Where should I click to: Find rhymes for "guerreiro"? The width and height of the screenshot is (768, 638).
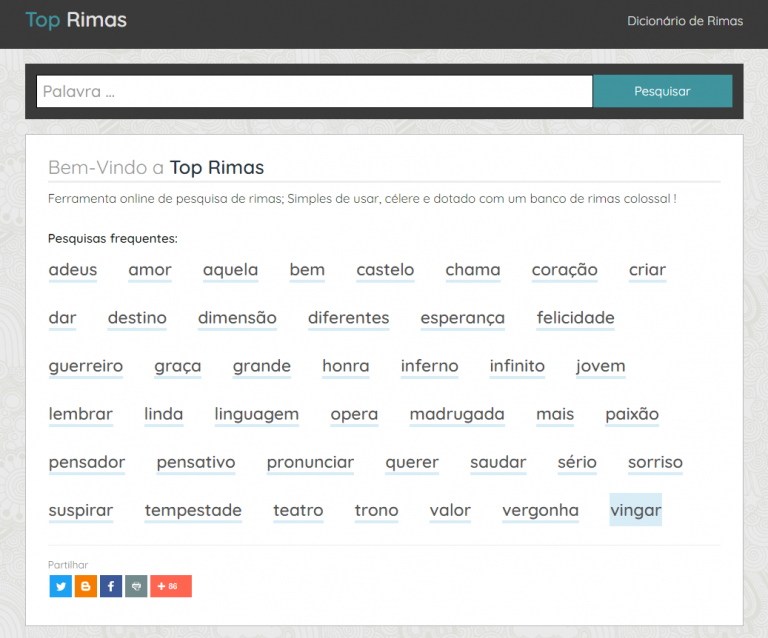(x=86, y=366)
